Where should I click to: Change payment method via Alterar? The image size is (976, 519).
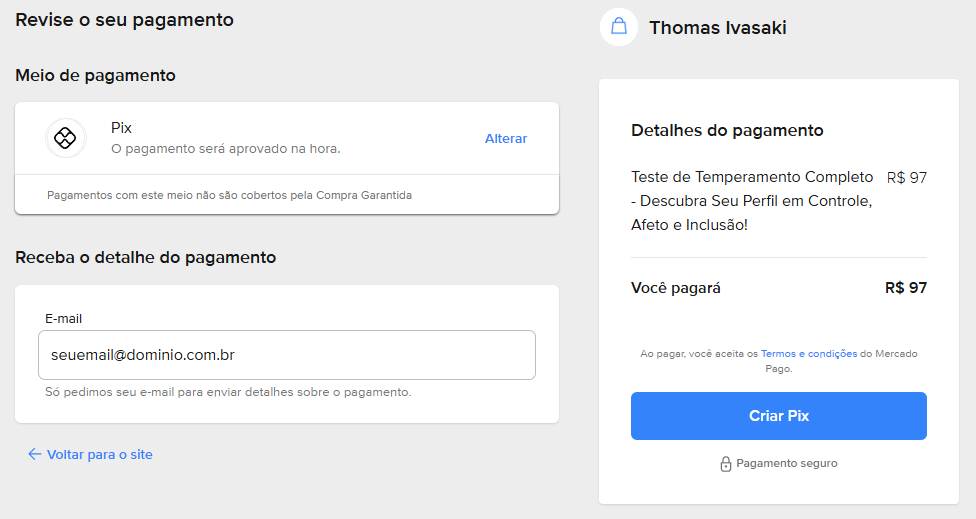(x=506, y=139)
